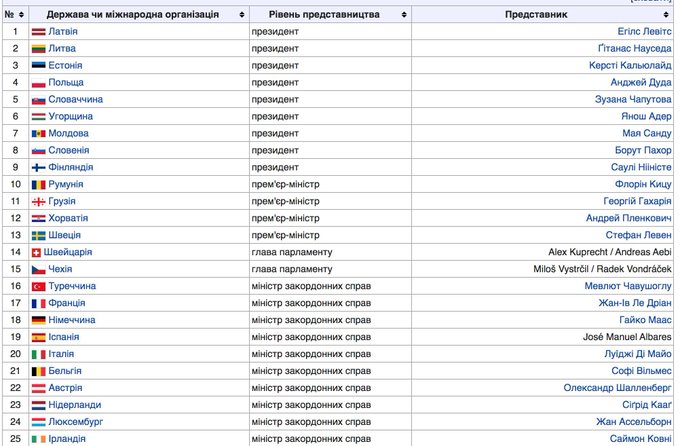Open Олександр Шалленберг representative link
The width and height of the screenshot is (680, 446).
pyautogui.click(x=618, y=387)
